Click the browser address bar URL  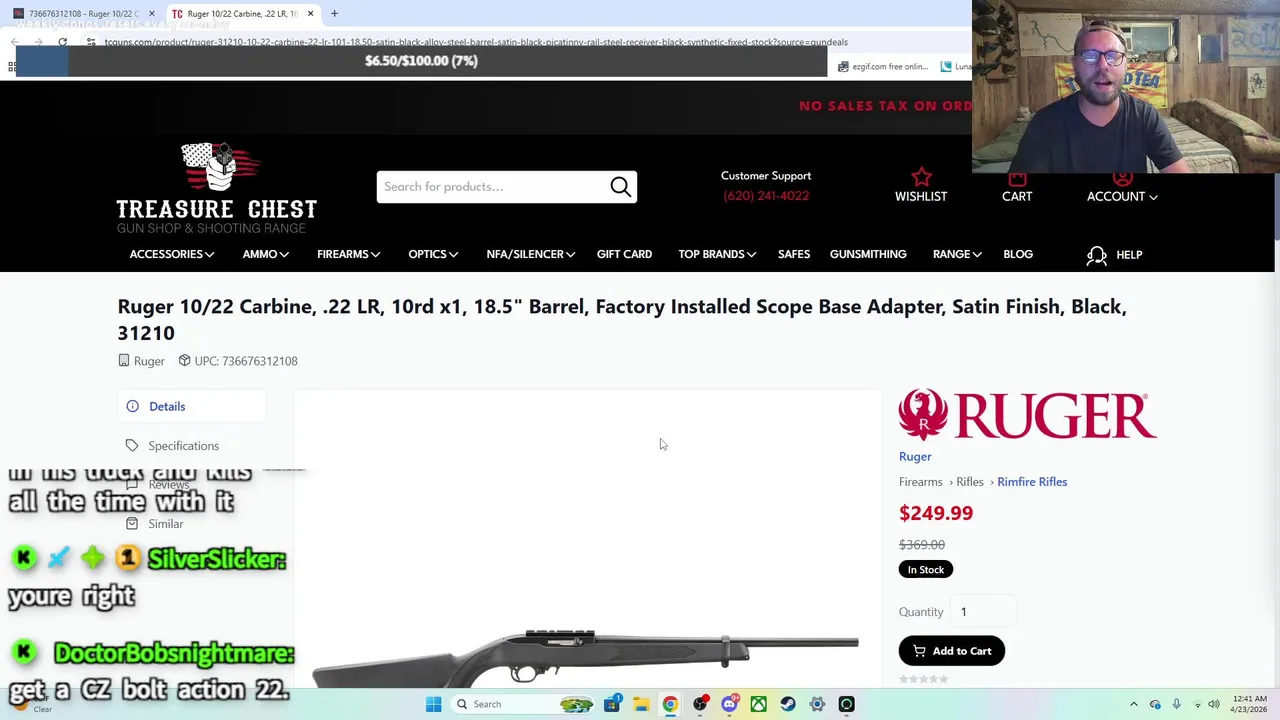[476, 42]
